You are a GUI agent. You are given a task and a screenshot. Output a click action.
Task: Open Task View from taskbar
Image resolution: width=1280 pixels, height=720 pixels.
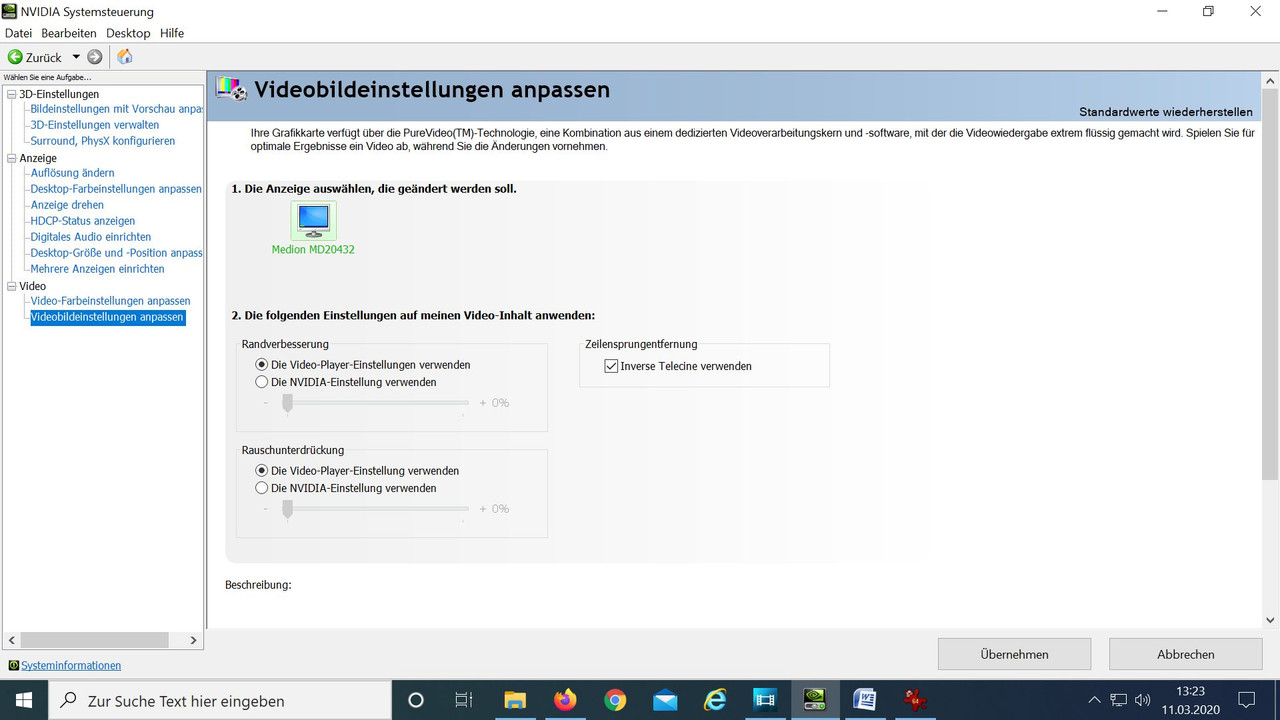click(x=464, y=700)
